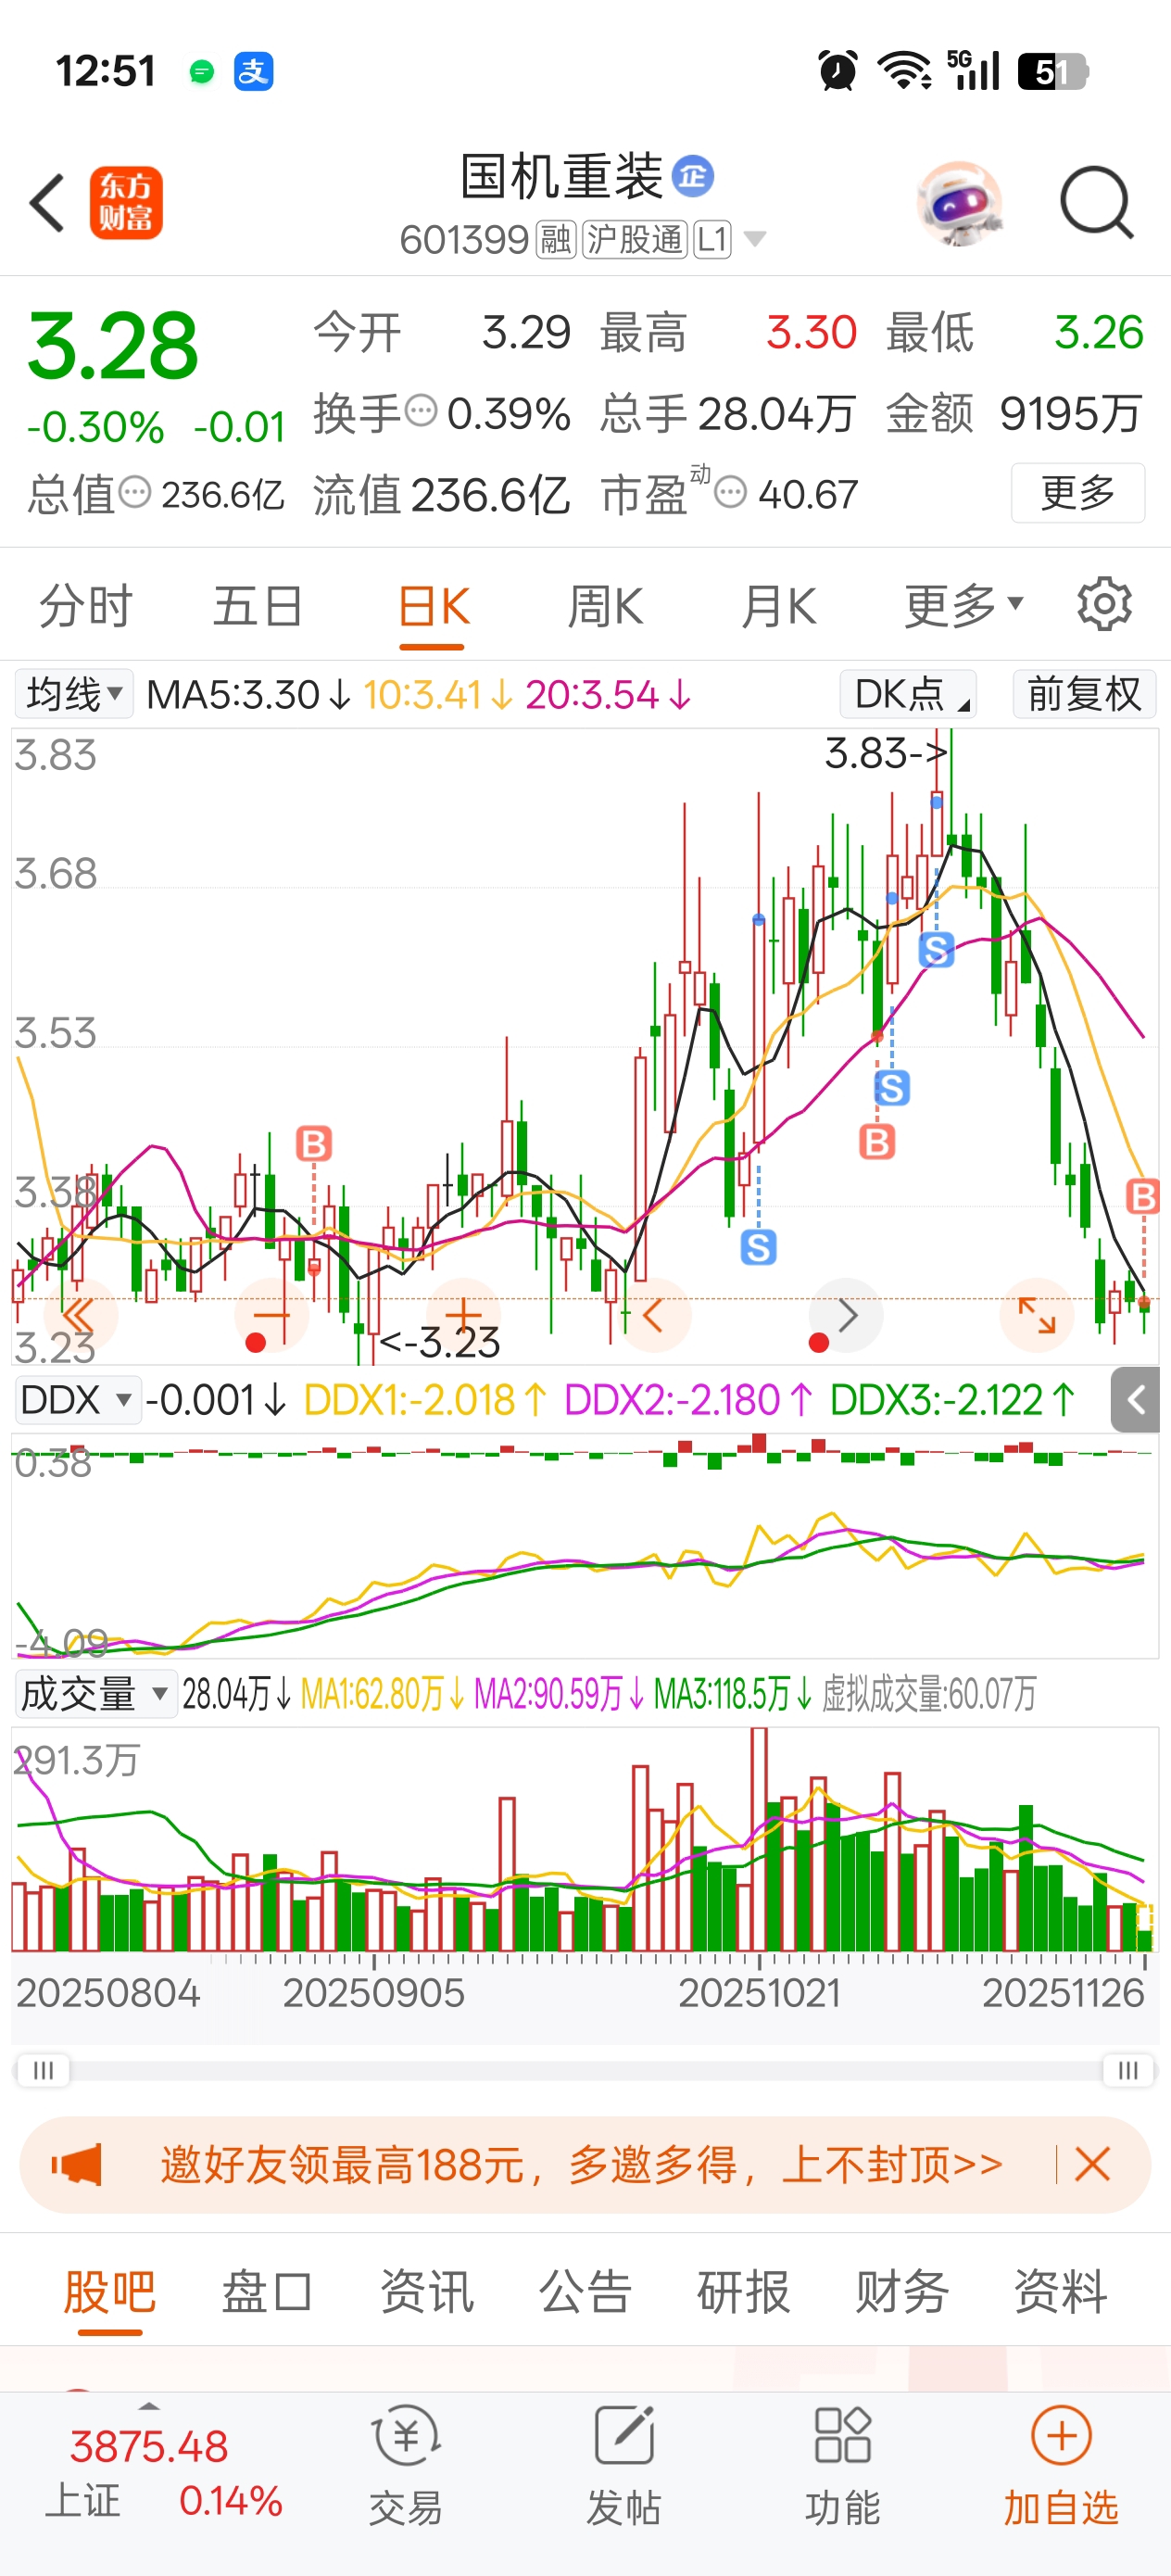Collapse the side panel gray arrow

click(1135, 1400)
